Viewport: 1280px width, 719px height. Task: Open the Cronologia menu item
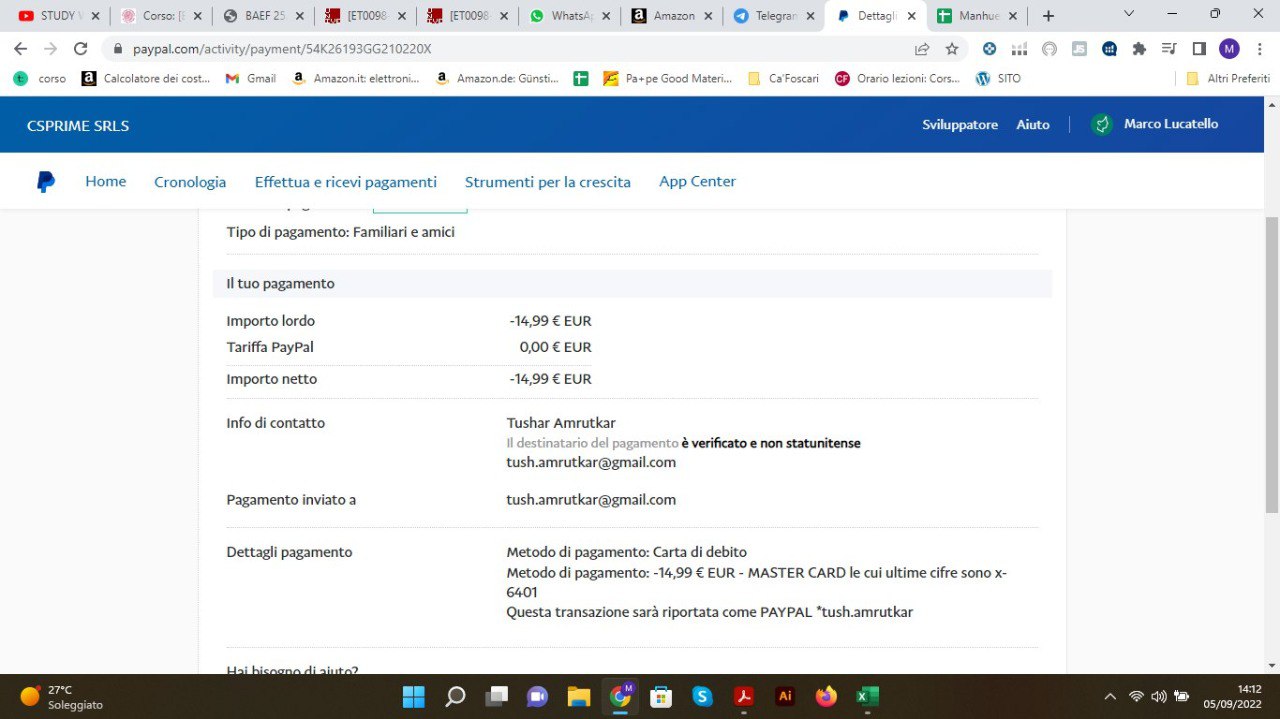pos(190,182)
